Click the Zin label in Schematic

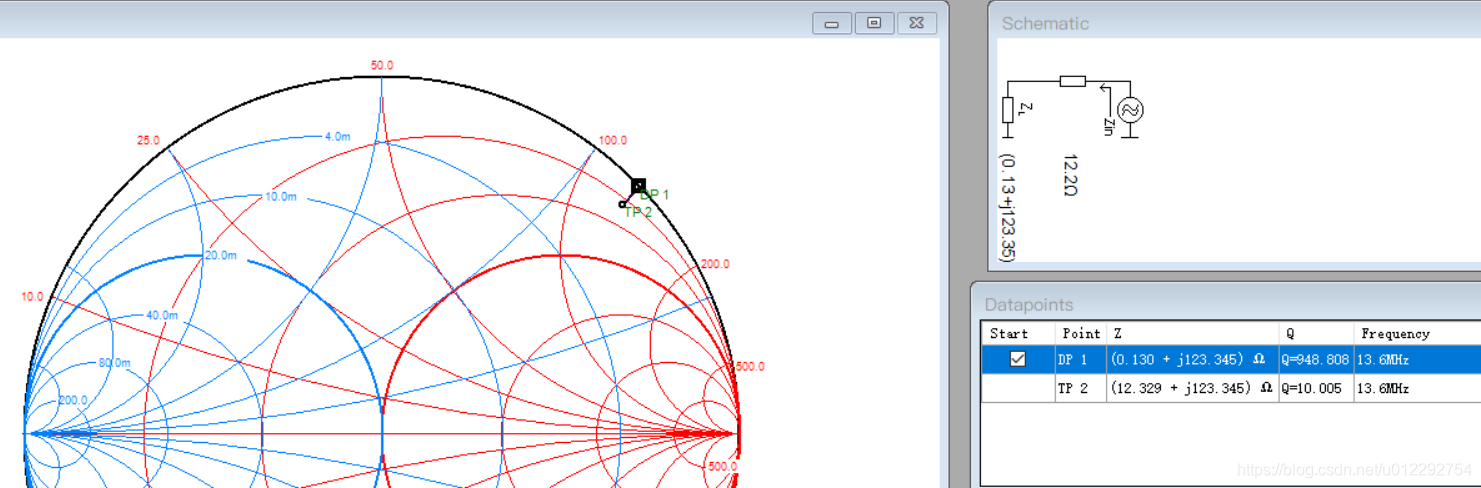1108,126
